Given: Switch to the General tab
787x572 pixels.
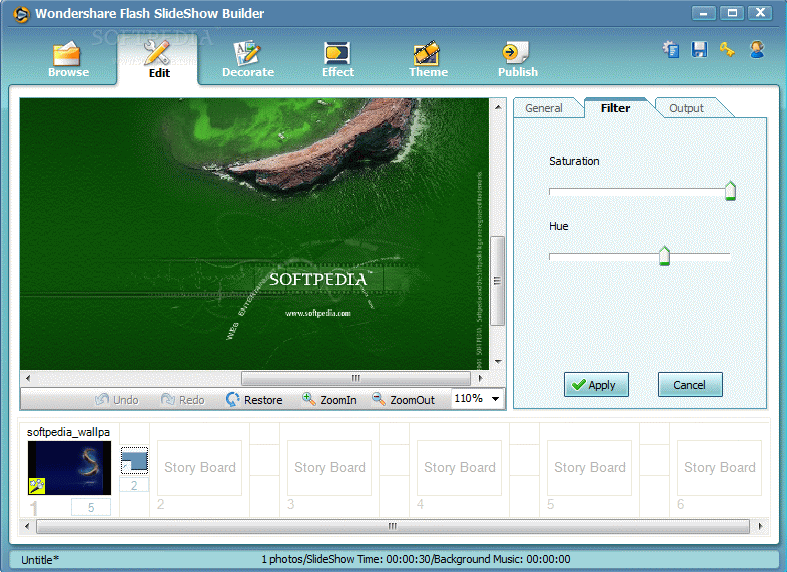Looking at the screenshot, I should click(544, 108).
